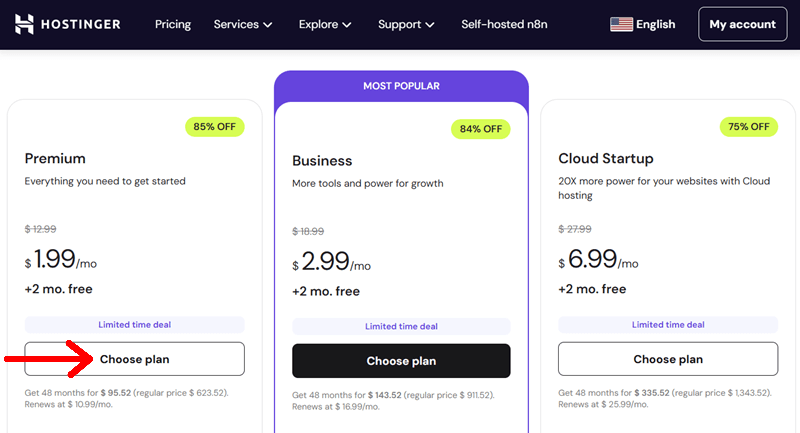Click the 84% OFF badge
This screenshot has height=433, width=800.
(481, 129)
